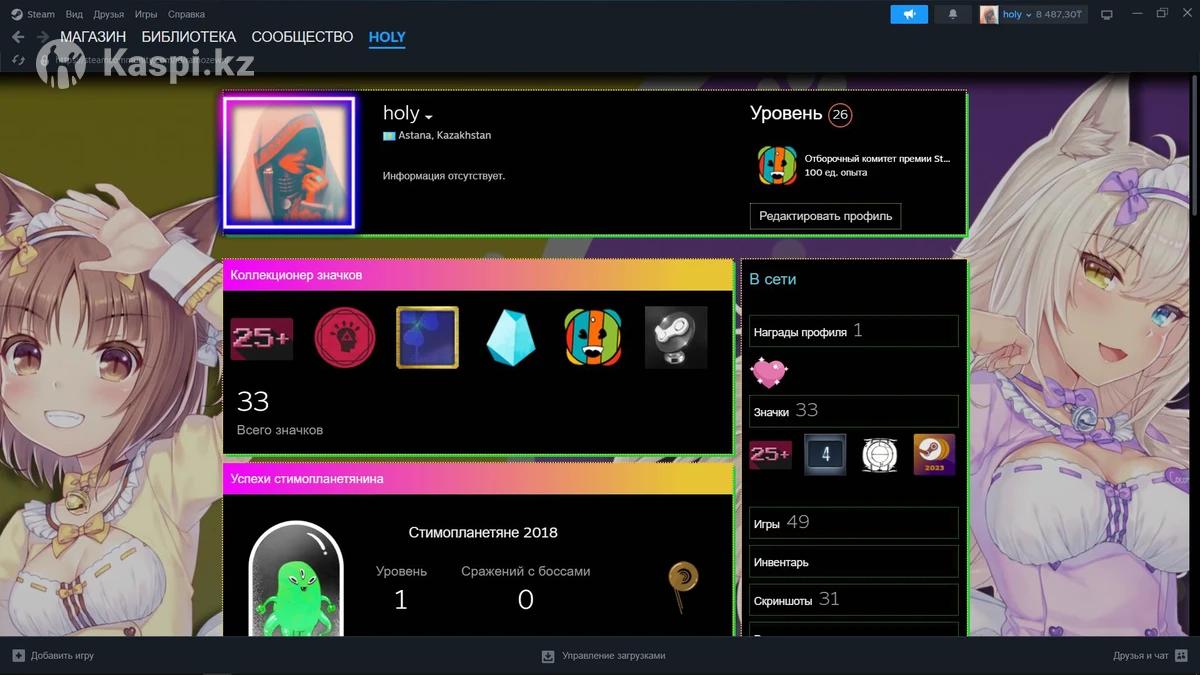1200x675 pixels.
Task: Click the pink heart profile award
Action: (769, 373)
